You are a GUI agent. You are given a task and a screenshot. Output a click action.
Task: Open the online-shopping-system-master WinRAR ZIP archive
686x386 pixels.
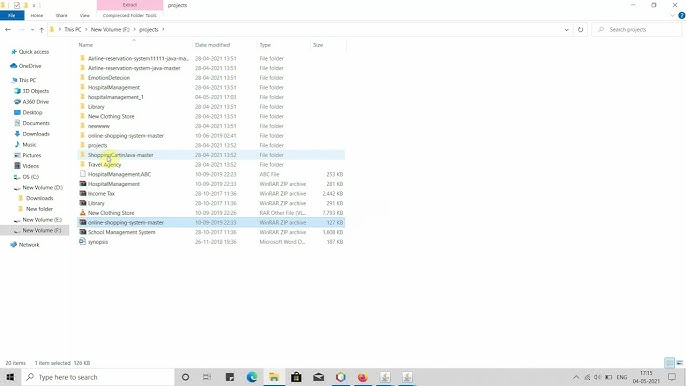click(x=211, y=222)
